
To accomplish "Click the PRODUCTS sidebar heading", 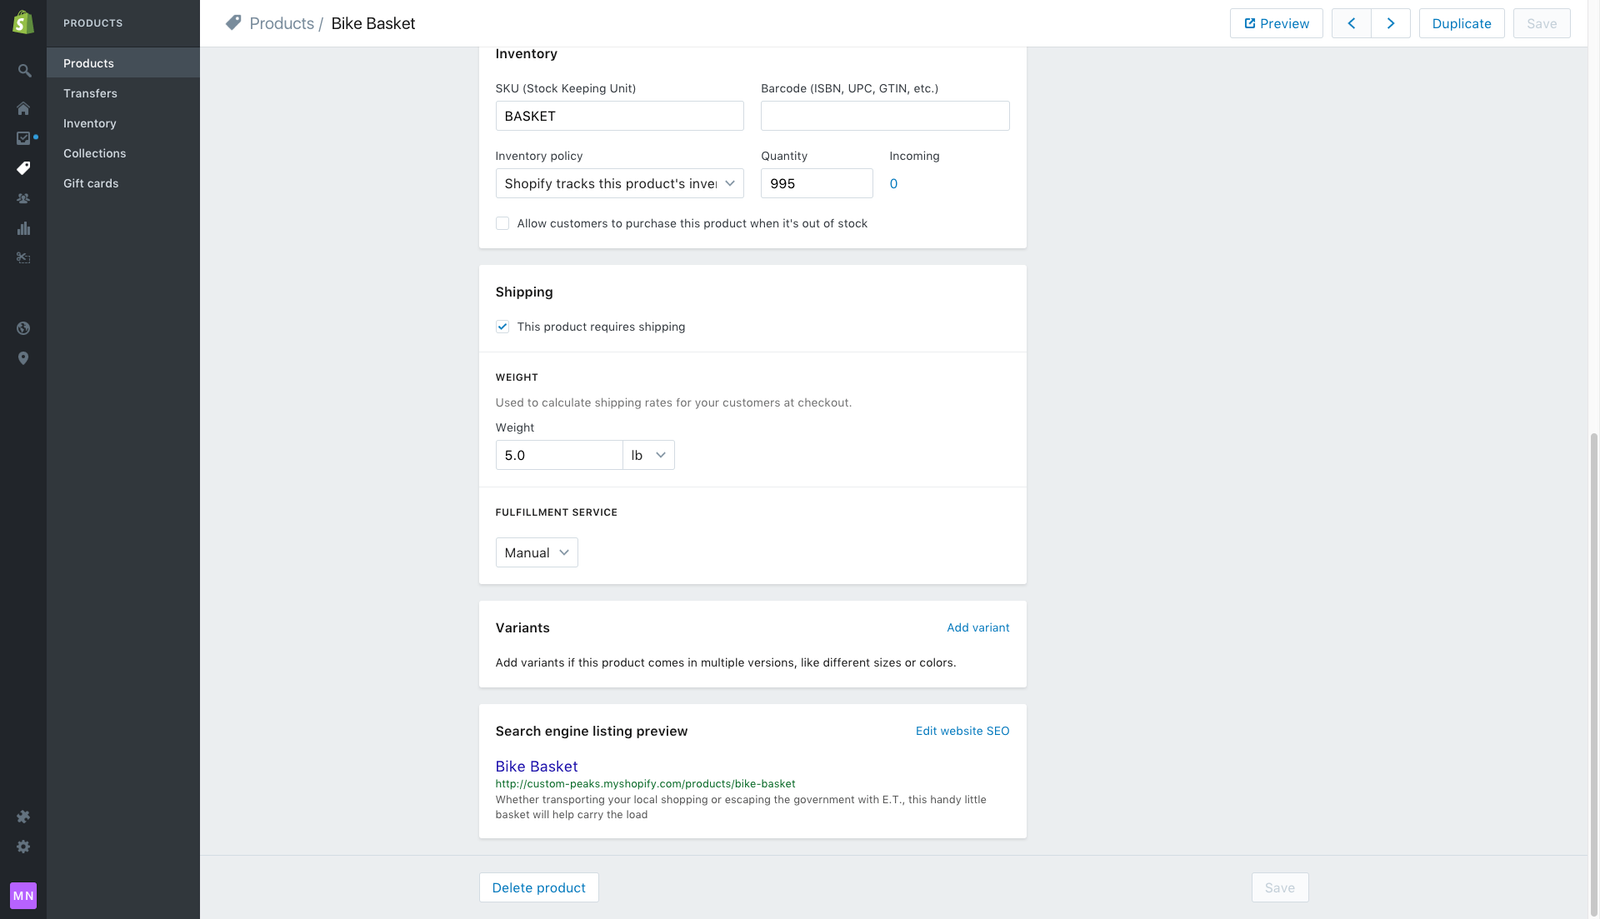I will 93,23.
